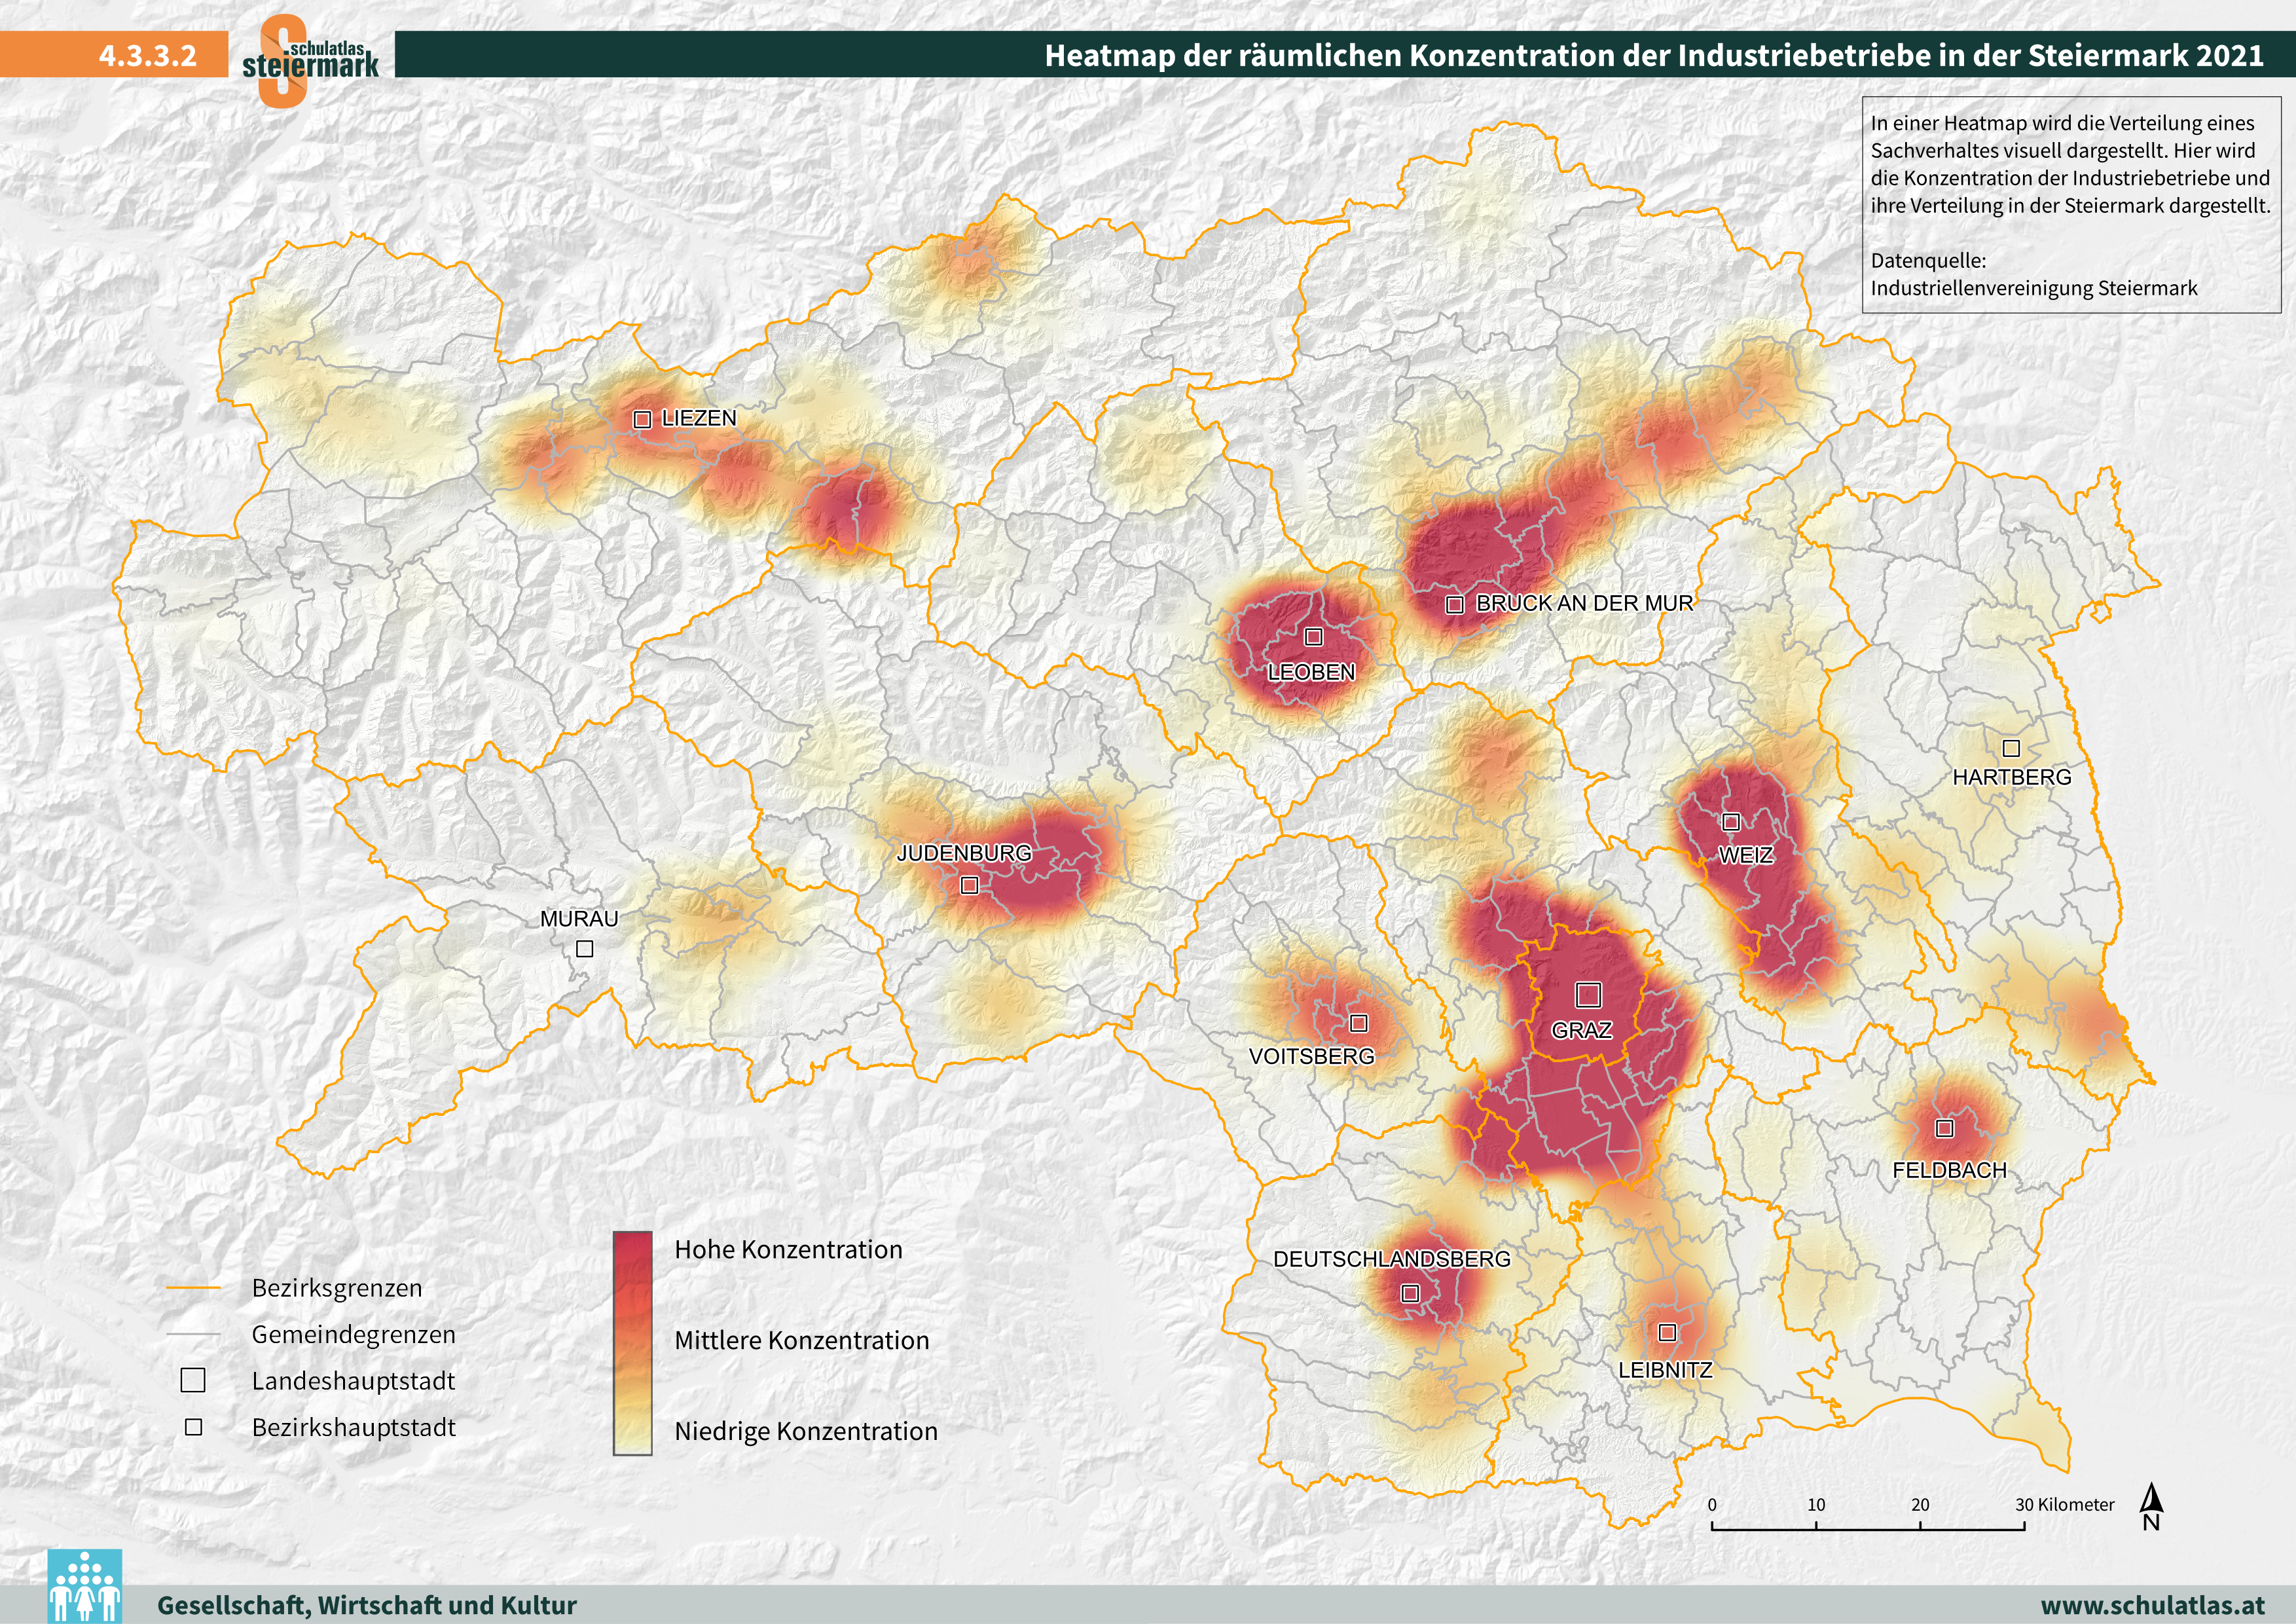Click the 30 Kilometer scale label

[x=2065, y=1505]
